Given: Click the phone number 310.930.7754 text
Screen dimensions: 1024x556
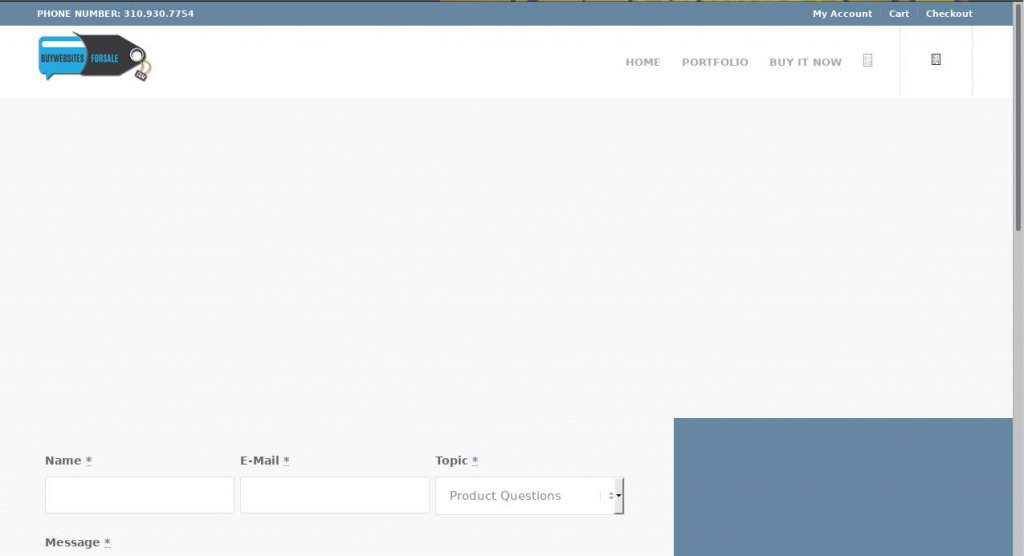Looking at the screenshot, I should (159, 14).
